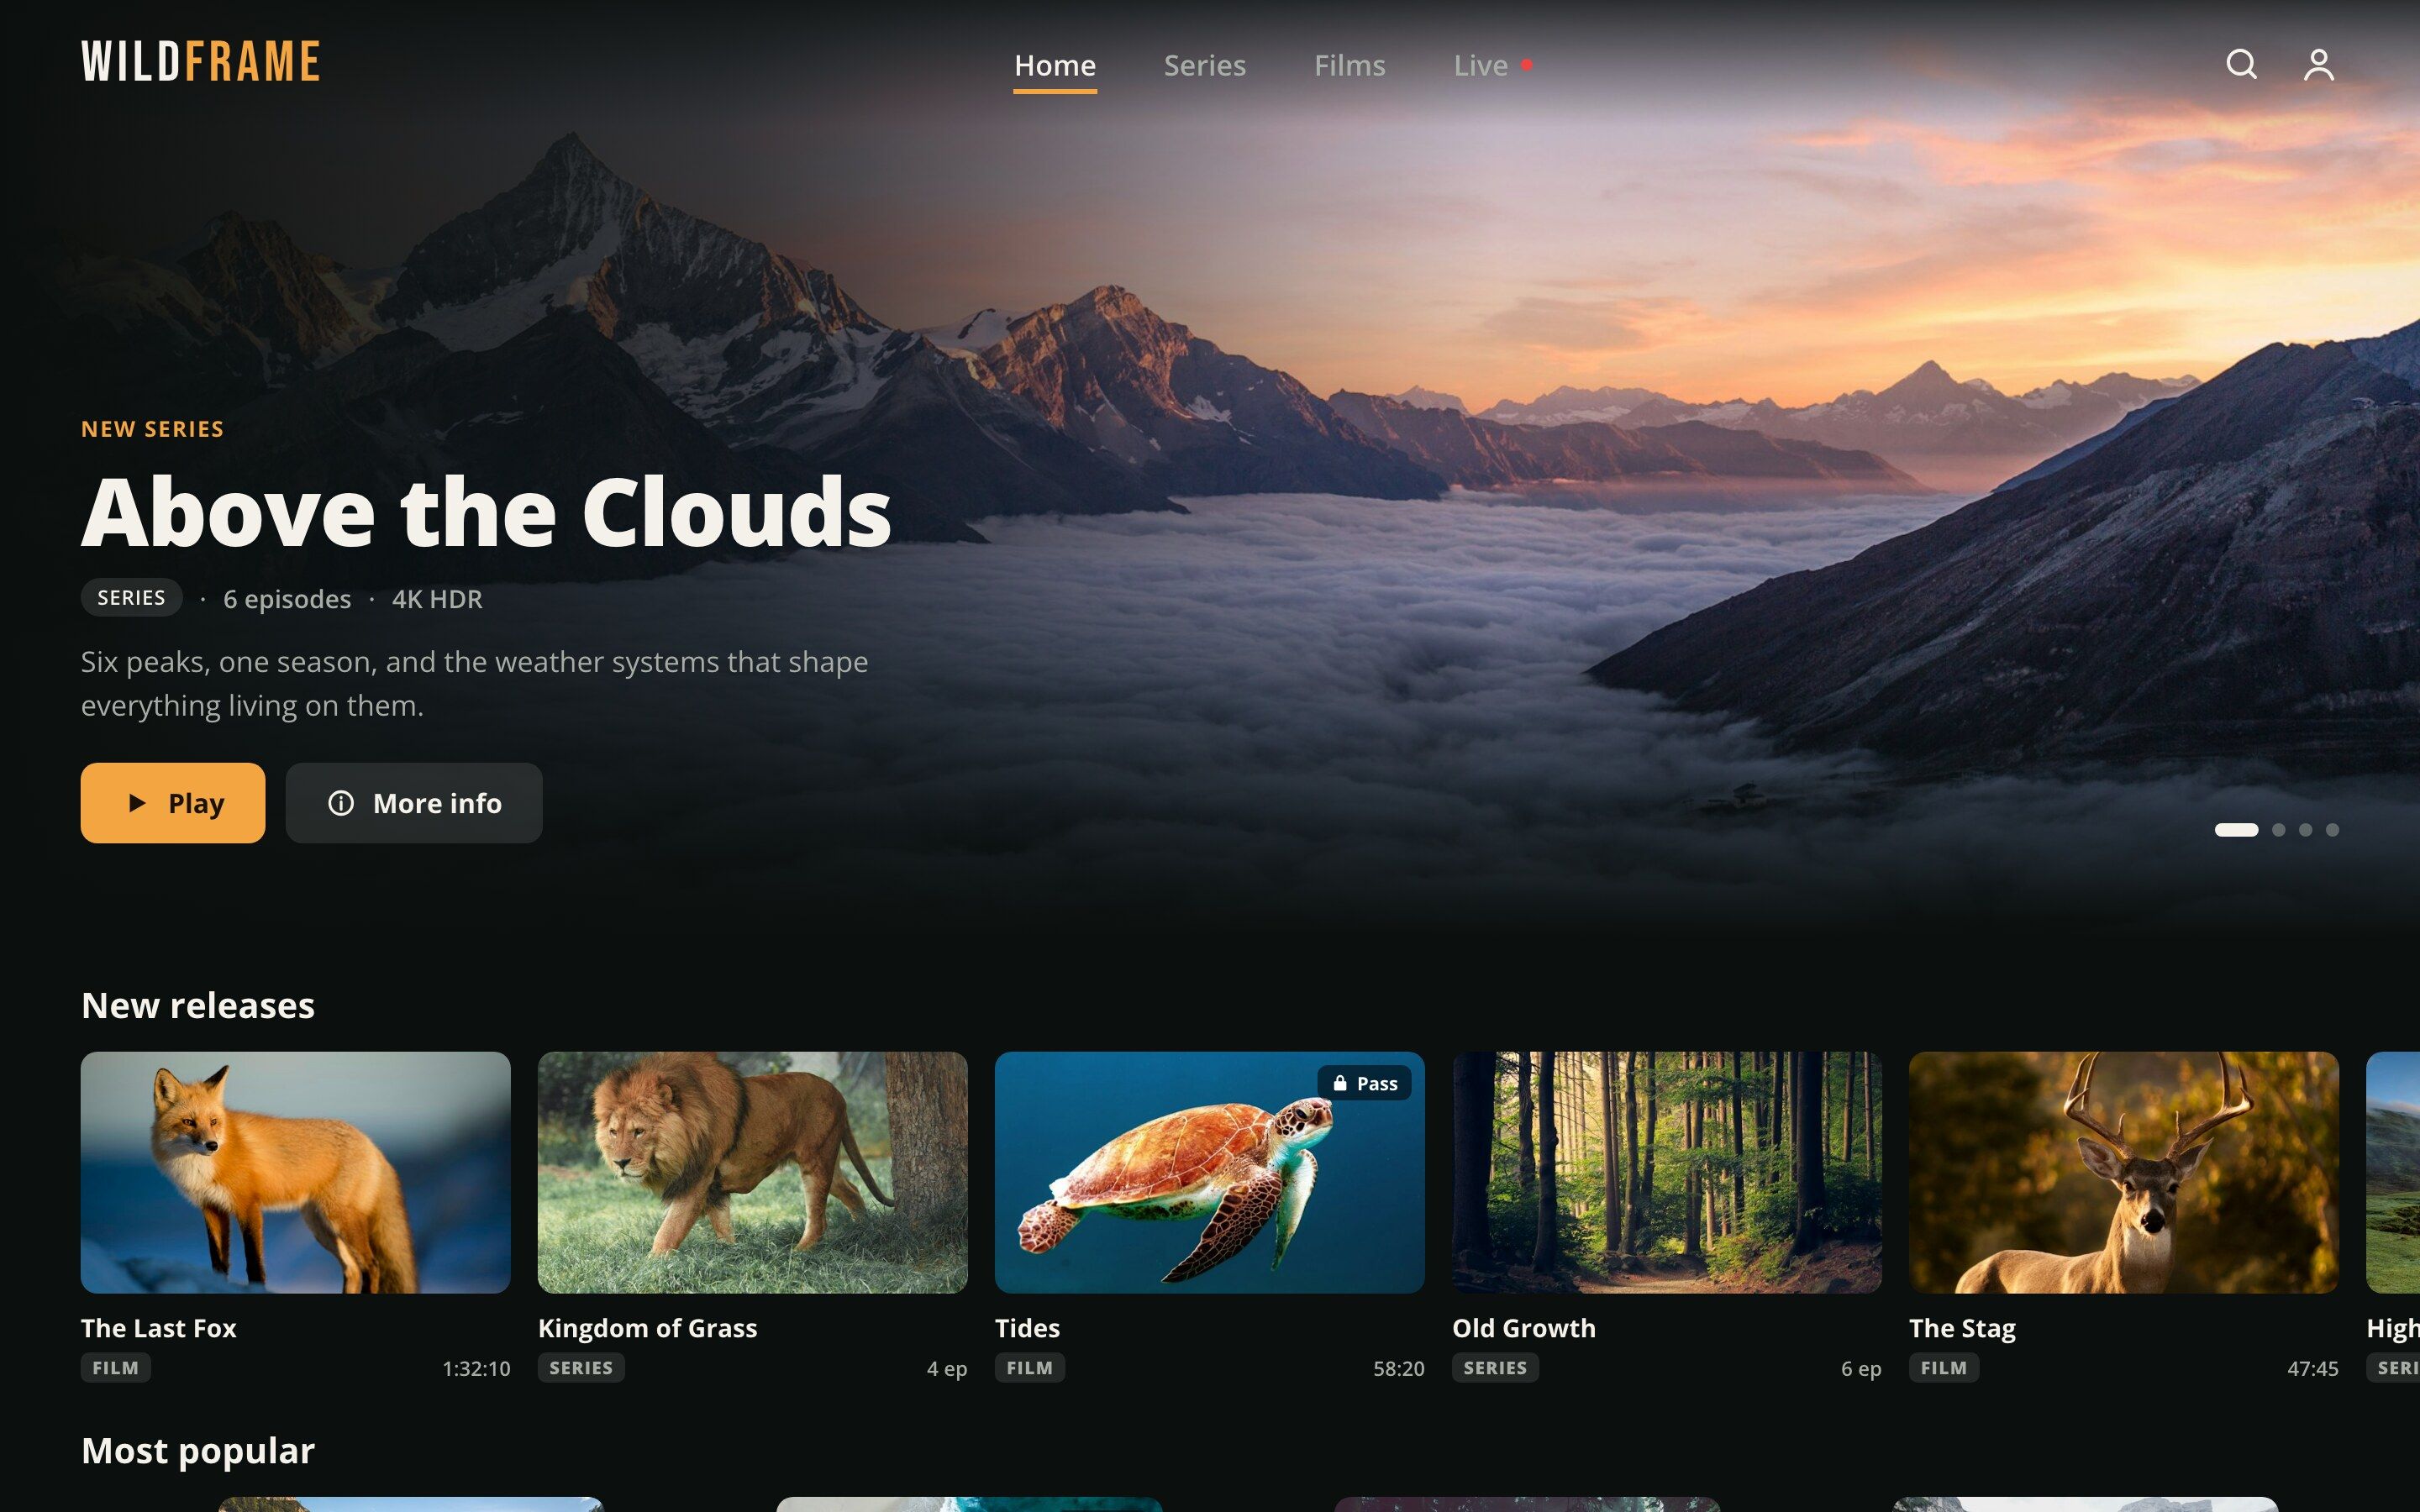This screenshot has width=2420, height=1512.
Task: Click the 'Old Growth' title text
Action: point(1523,1328)
